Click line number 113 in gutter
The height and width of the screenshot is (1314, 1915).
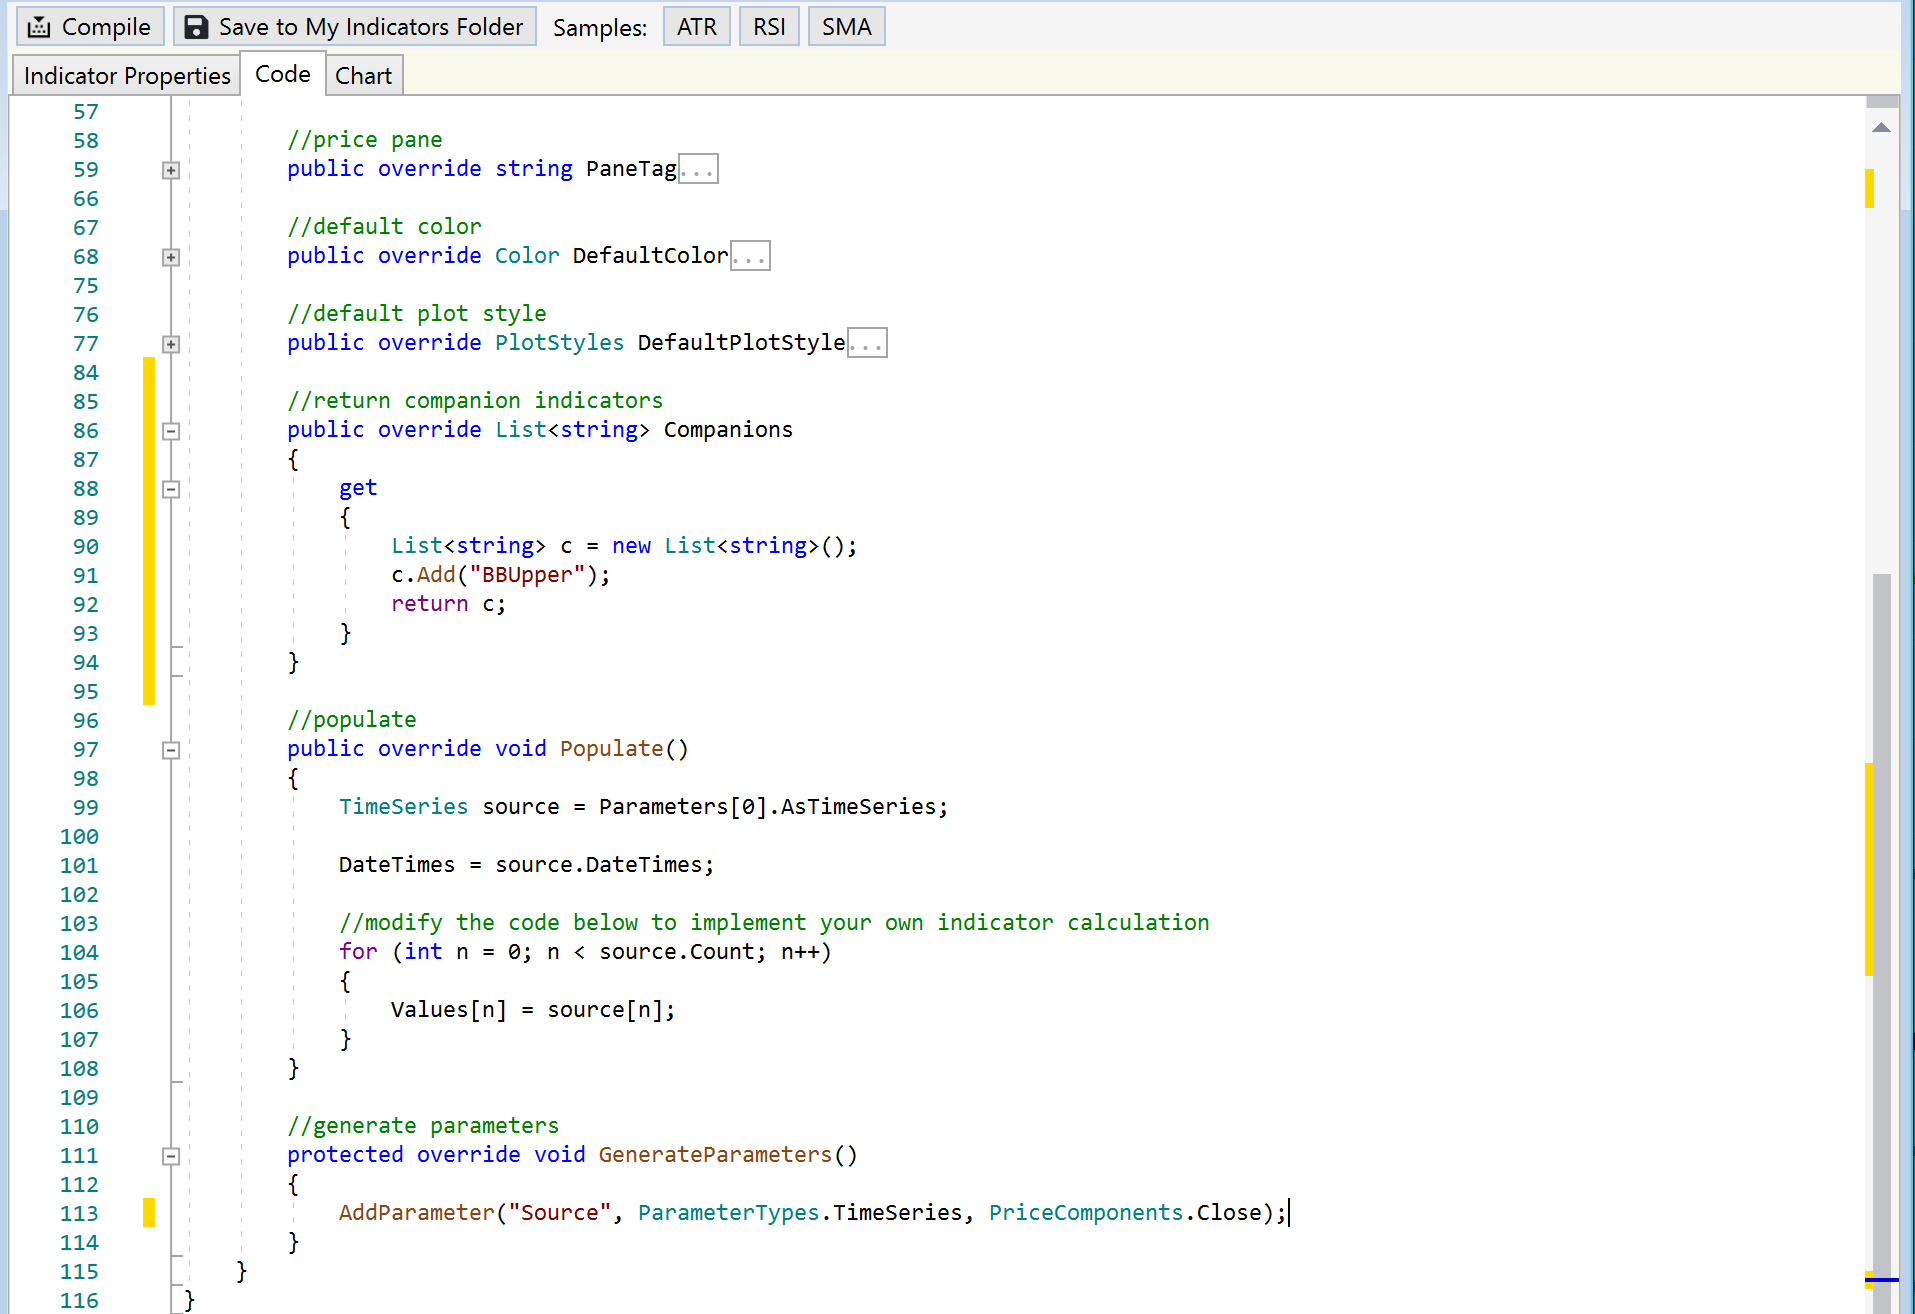pos(79,1213)
